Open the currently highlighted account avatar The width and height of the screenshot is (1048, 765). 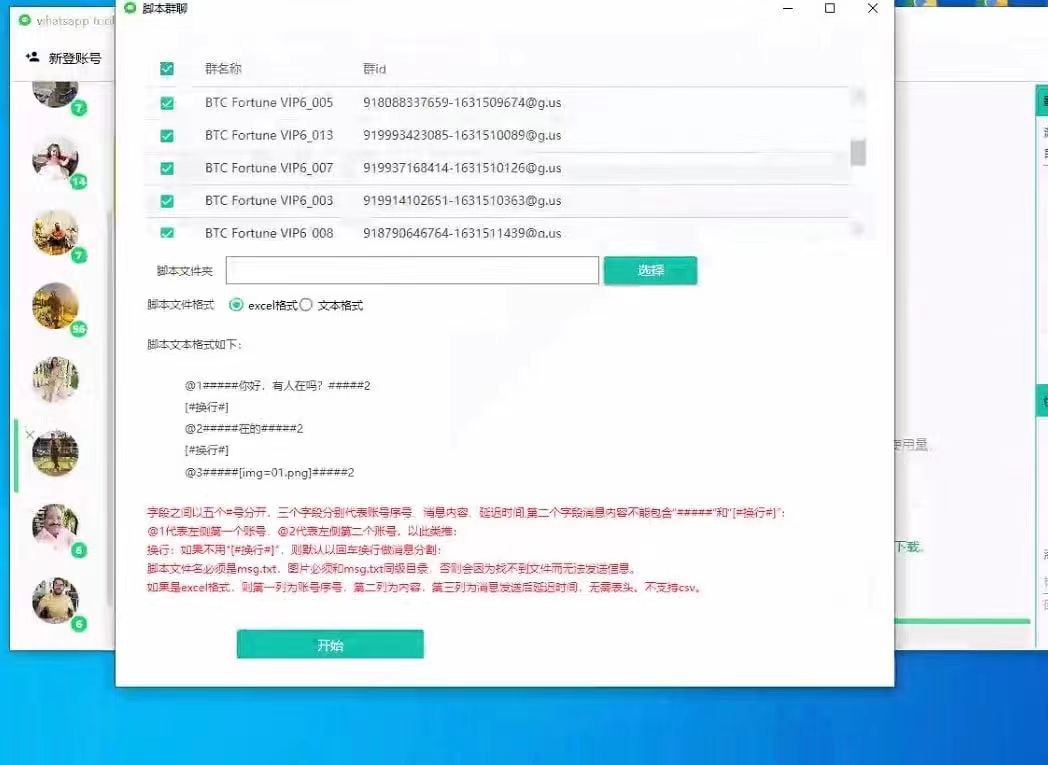click(x=55, y=453)
